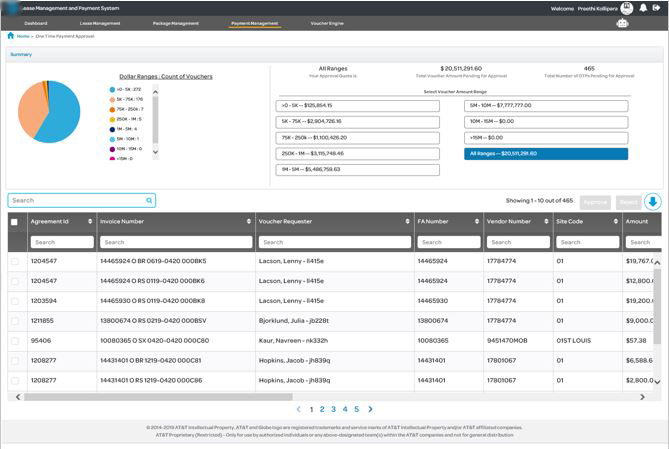The width and height of the screenshot is (669, 449).
Task: Click the main Search input field
Action: pos(81,200)
